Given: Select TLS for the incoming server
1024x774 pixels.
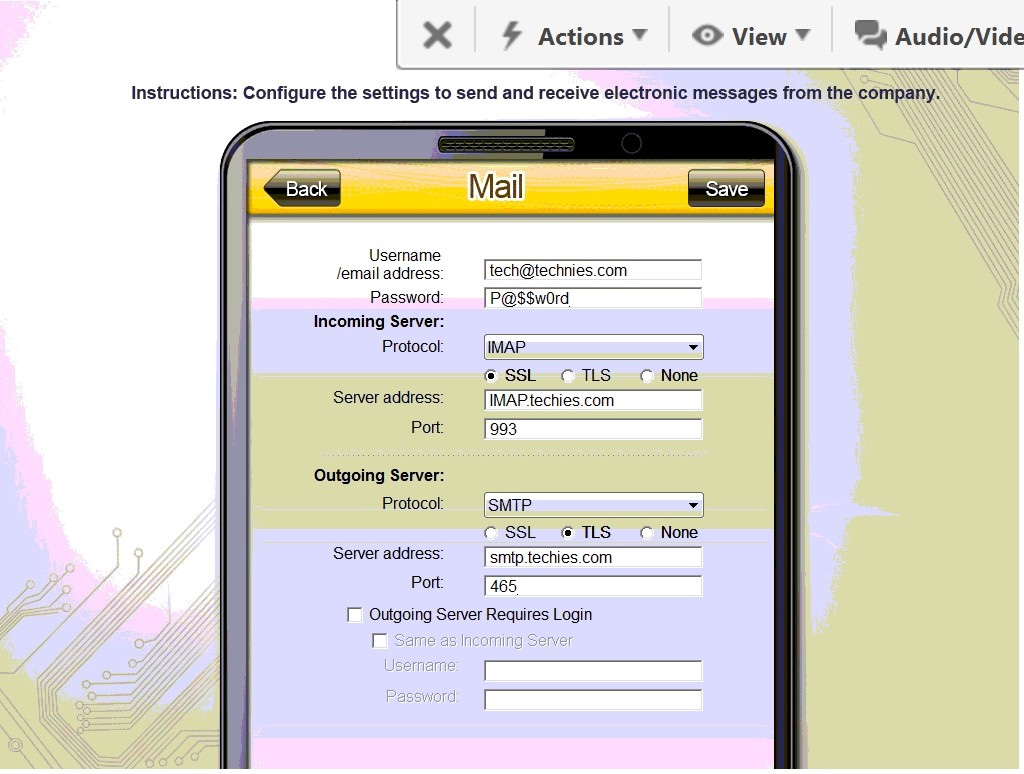Looking at the screenshot, I should click(x=568, y=376).
